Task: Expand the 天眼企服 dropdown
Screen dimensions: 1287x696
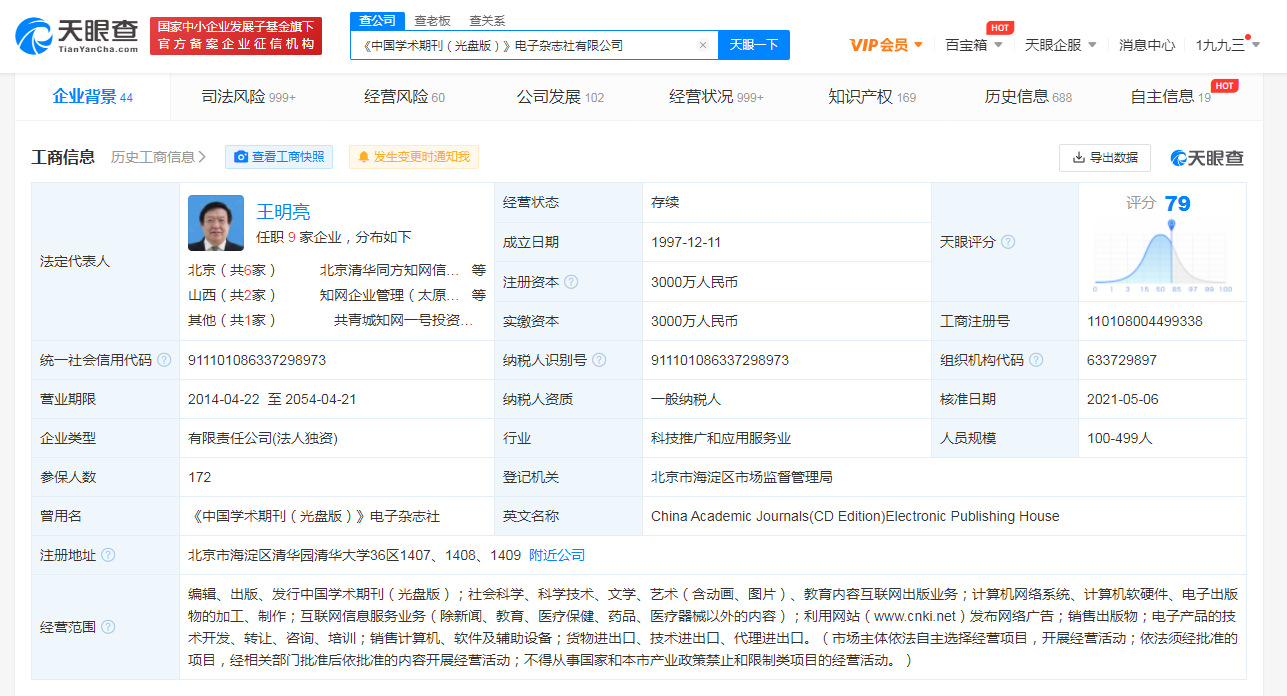Action: pyautogui.click(x=1060, y=45)
